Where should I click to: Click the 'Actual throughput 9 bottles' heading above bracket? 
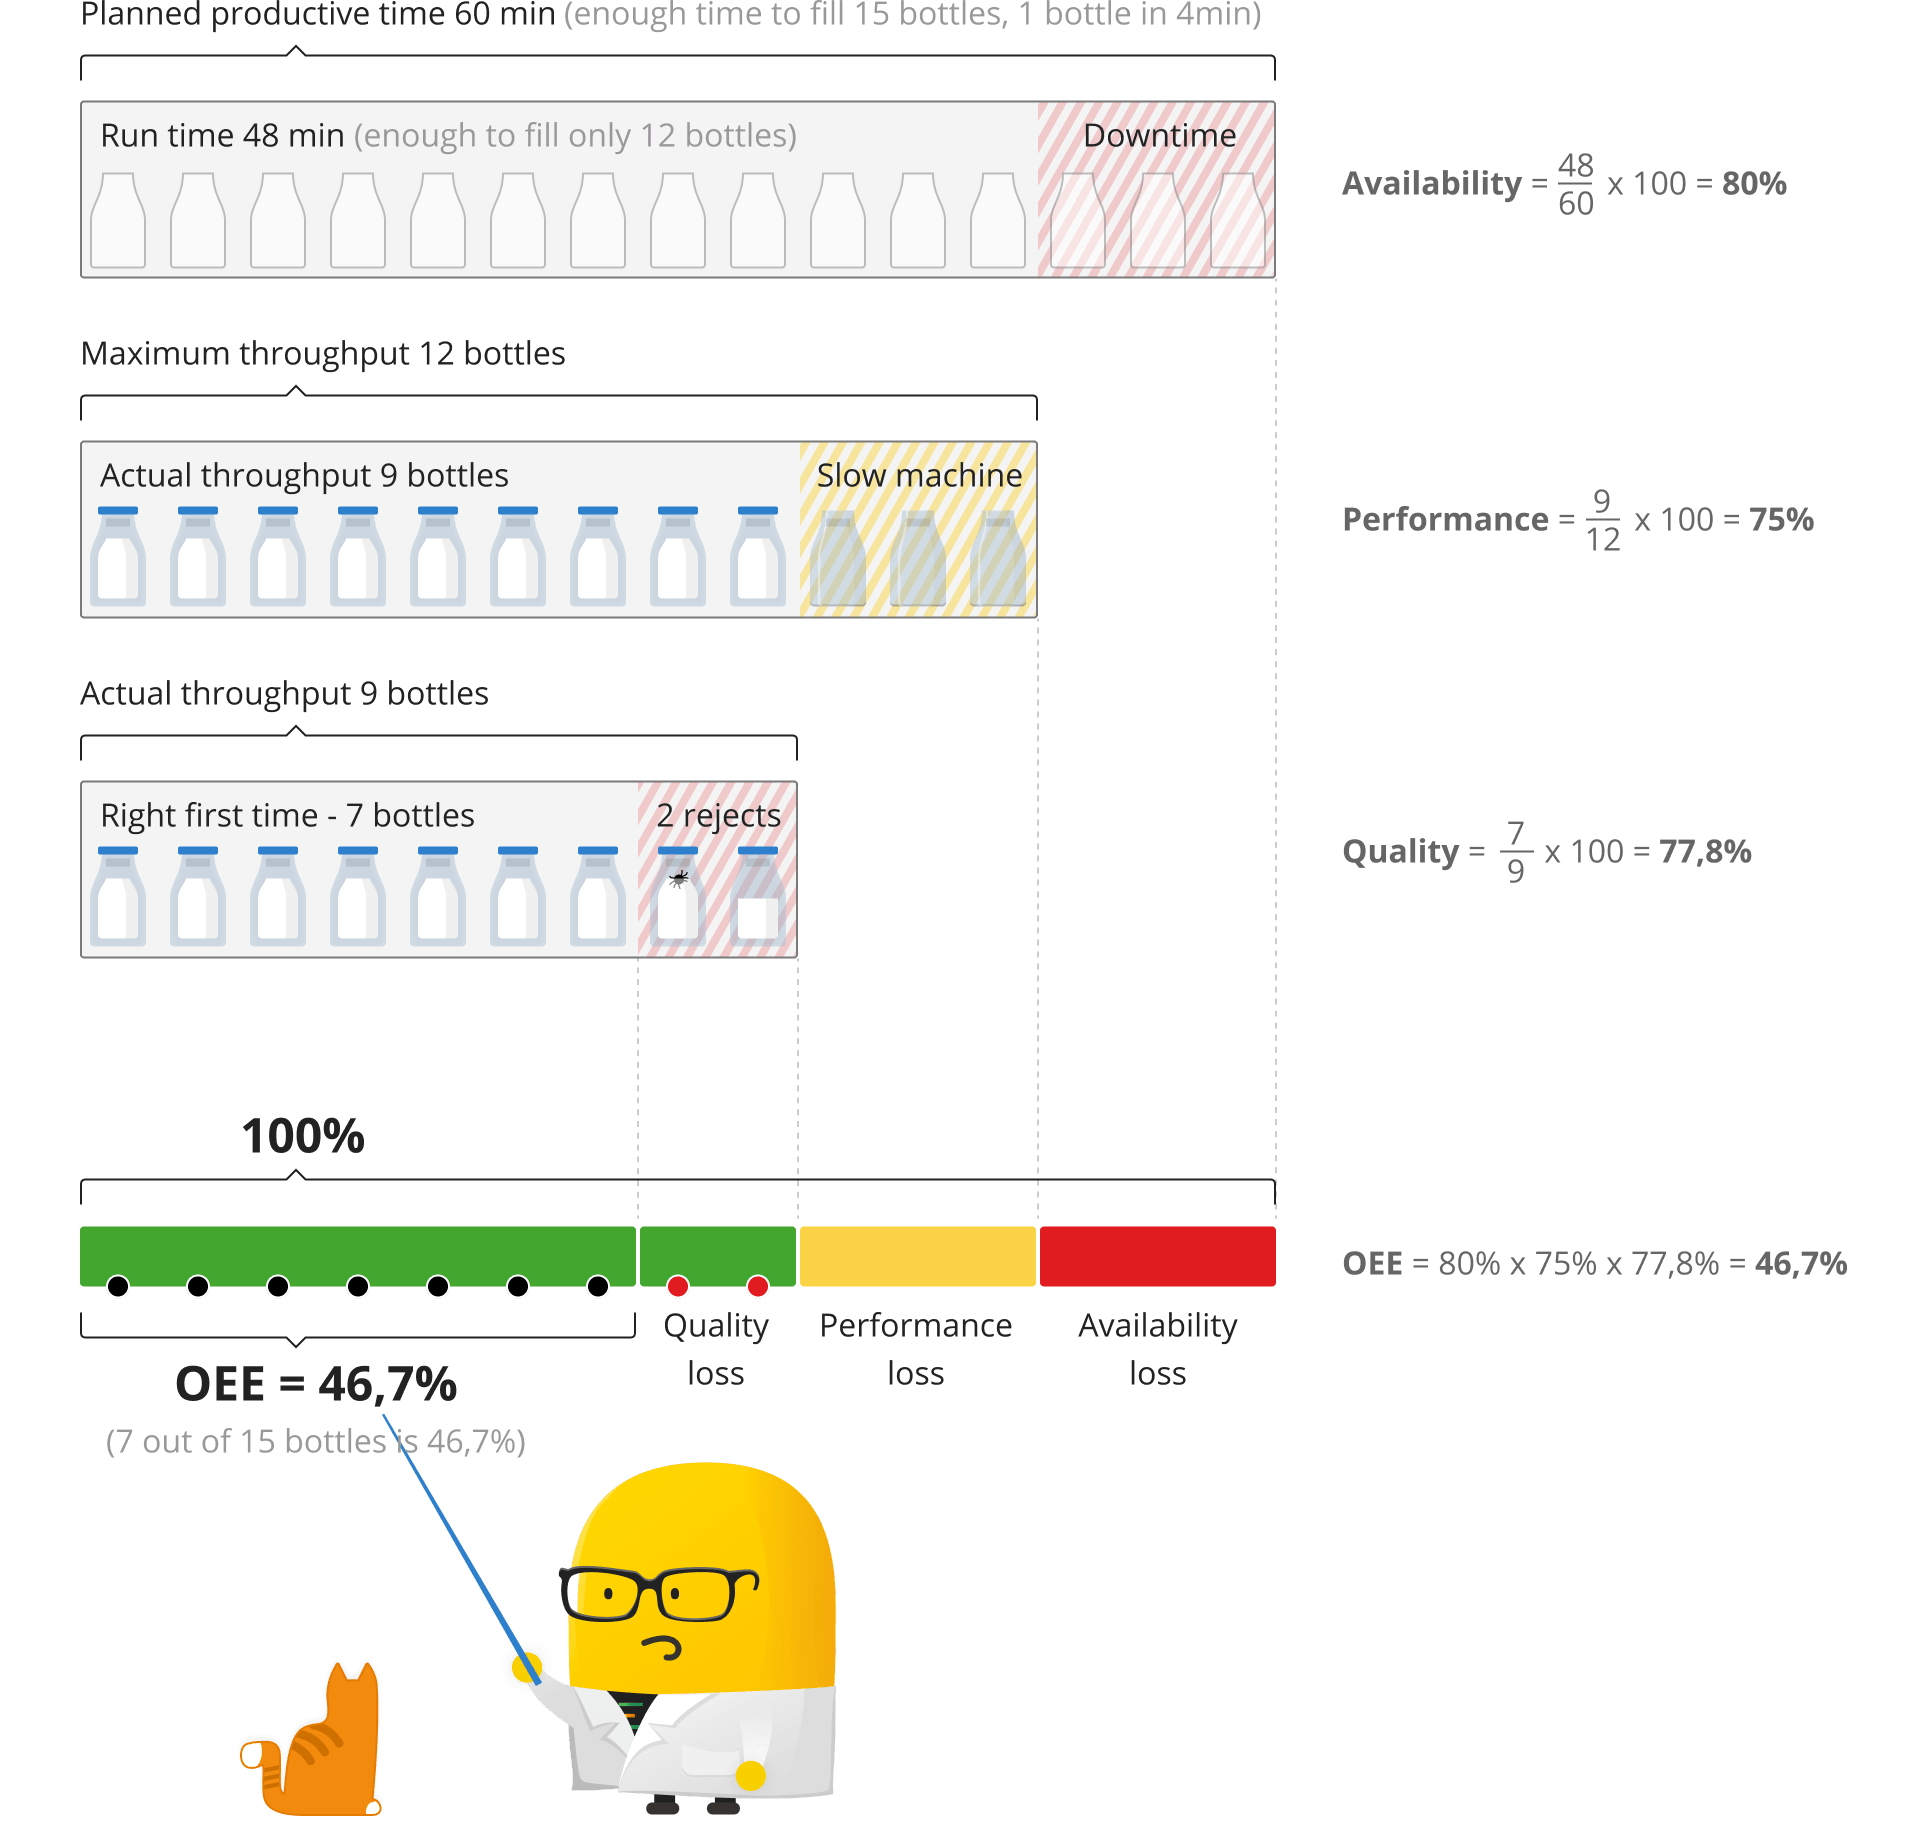click(285, 693)
